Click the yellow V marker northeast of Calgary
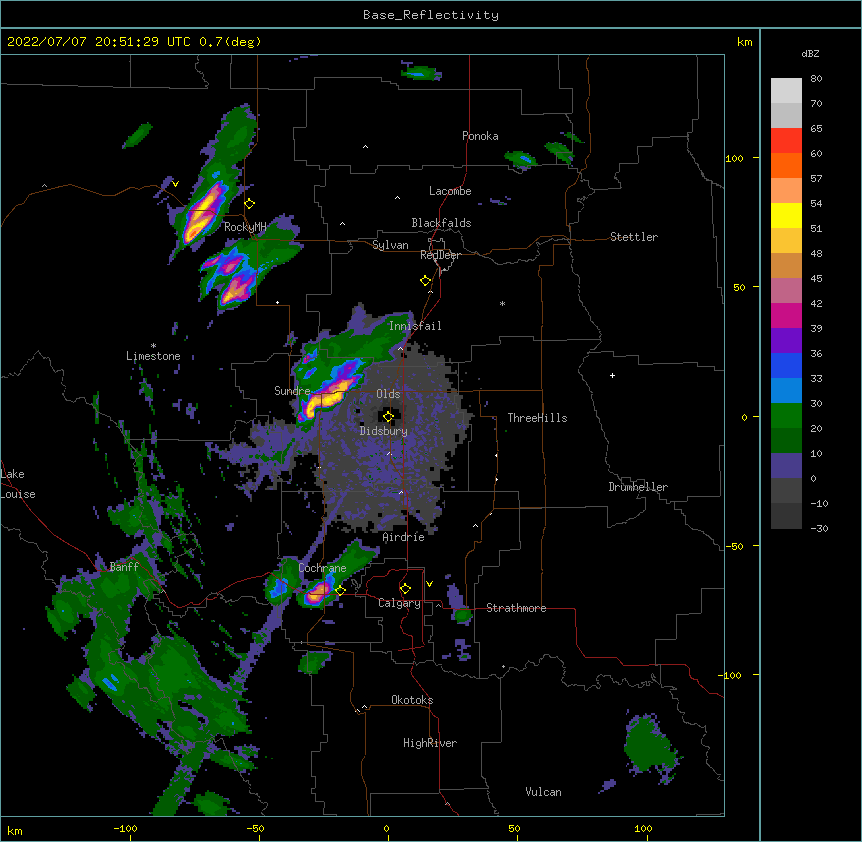The image size is (862, 842). tap(429, 584)
